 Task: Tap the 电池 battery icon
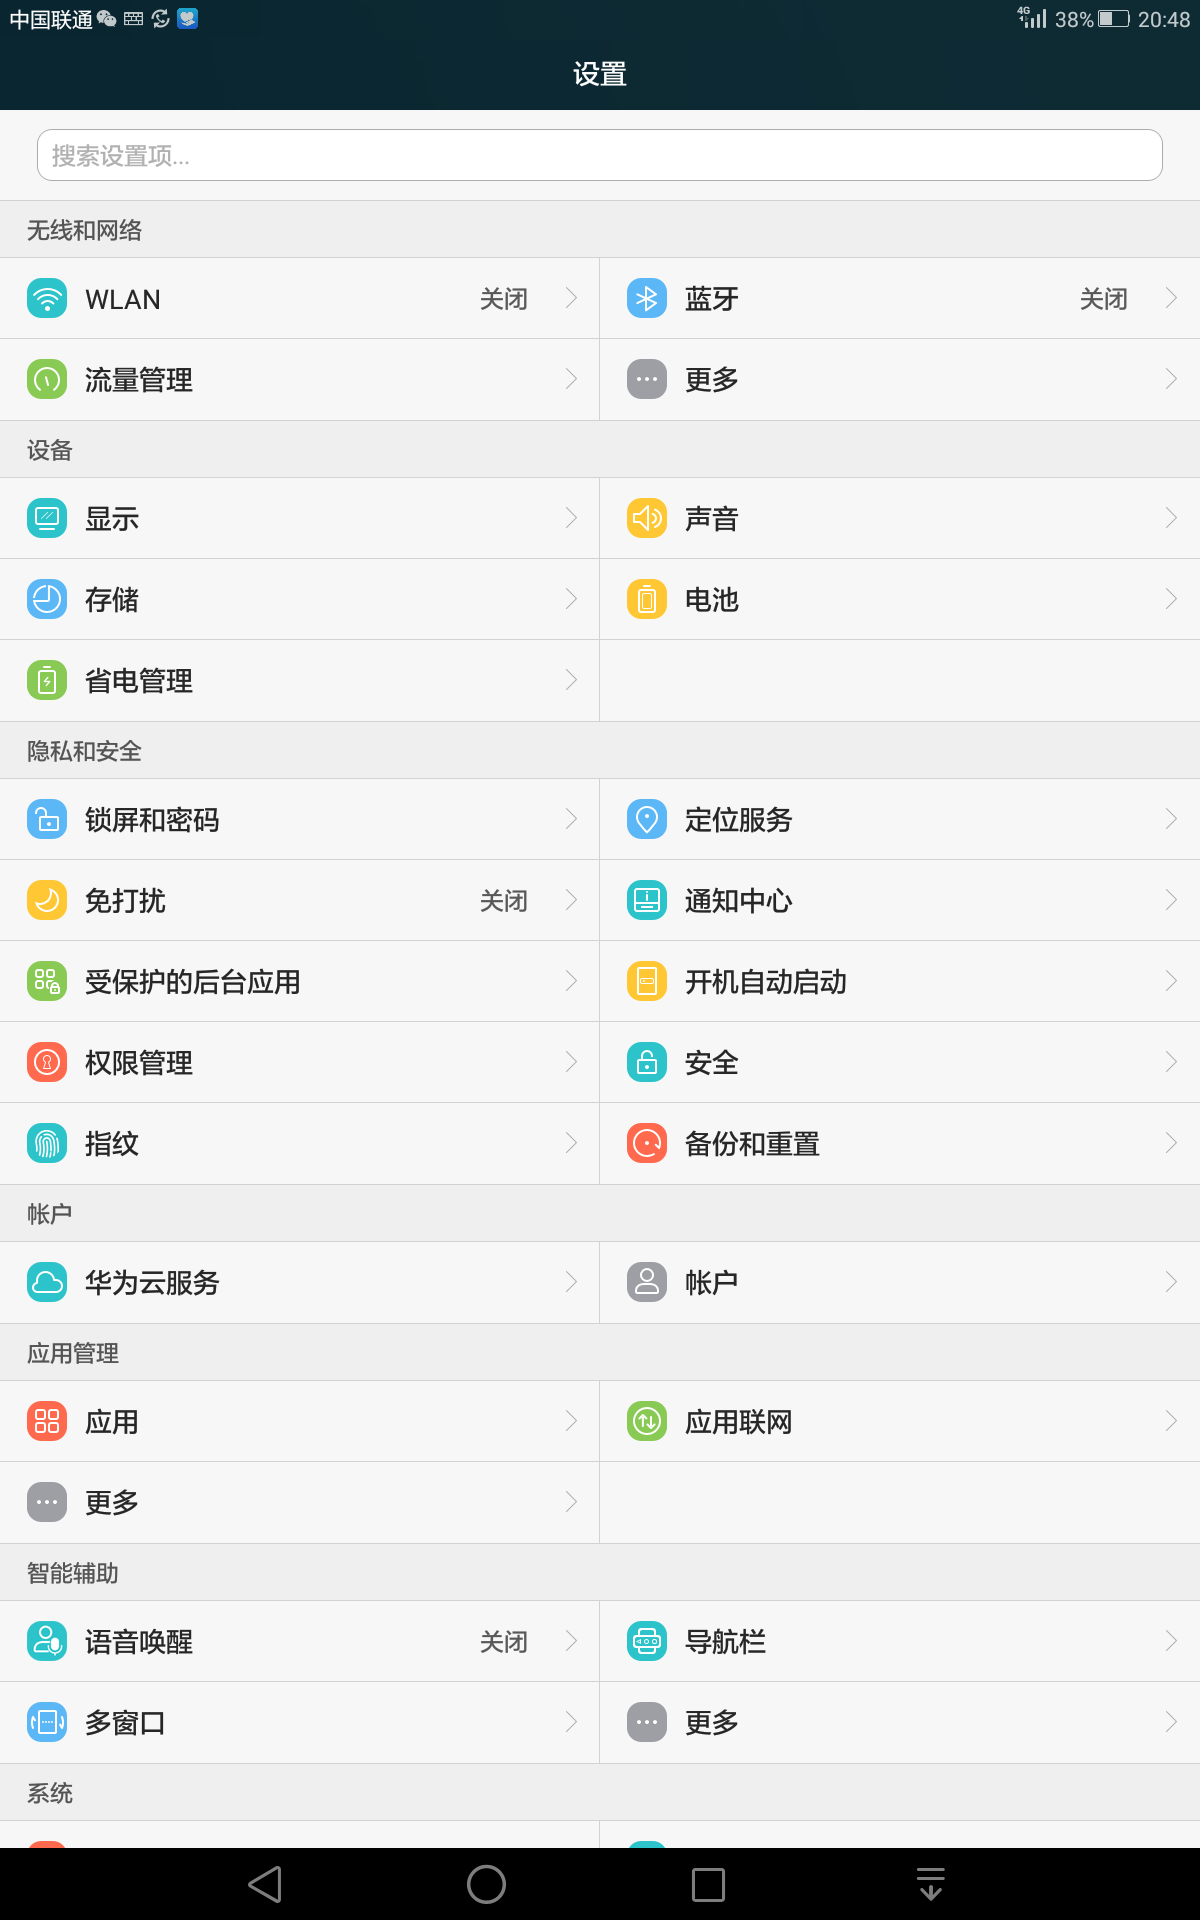coord(647,599)
